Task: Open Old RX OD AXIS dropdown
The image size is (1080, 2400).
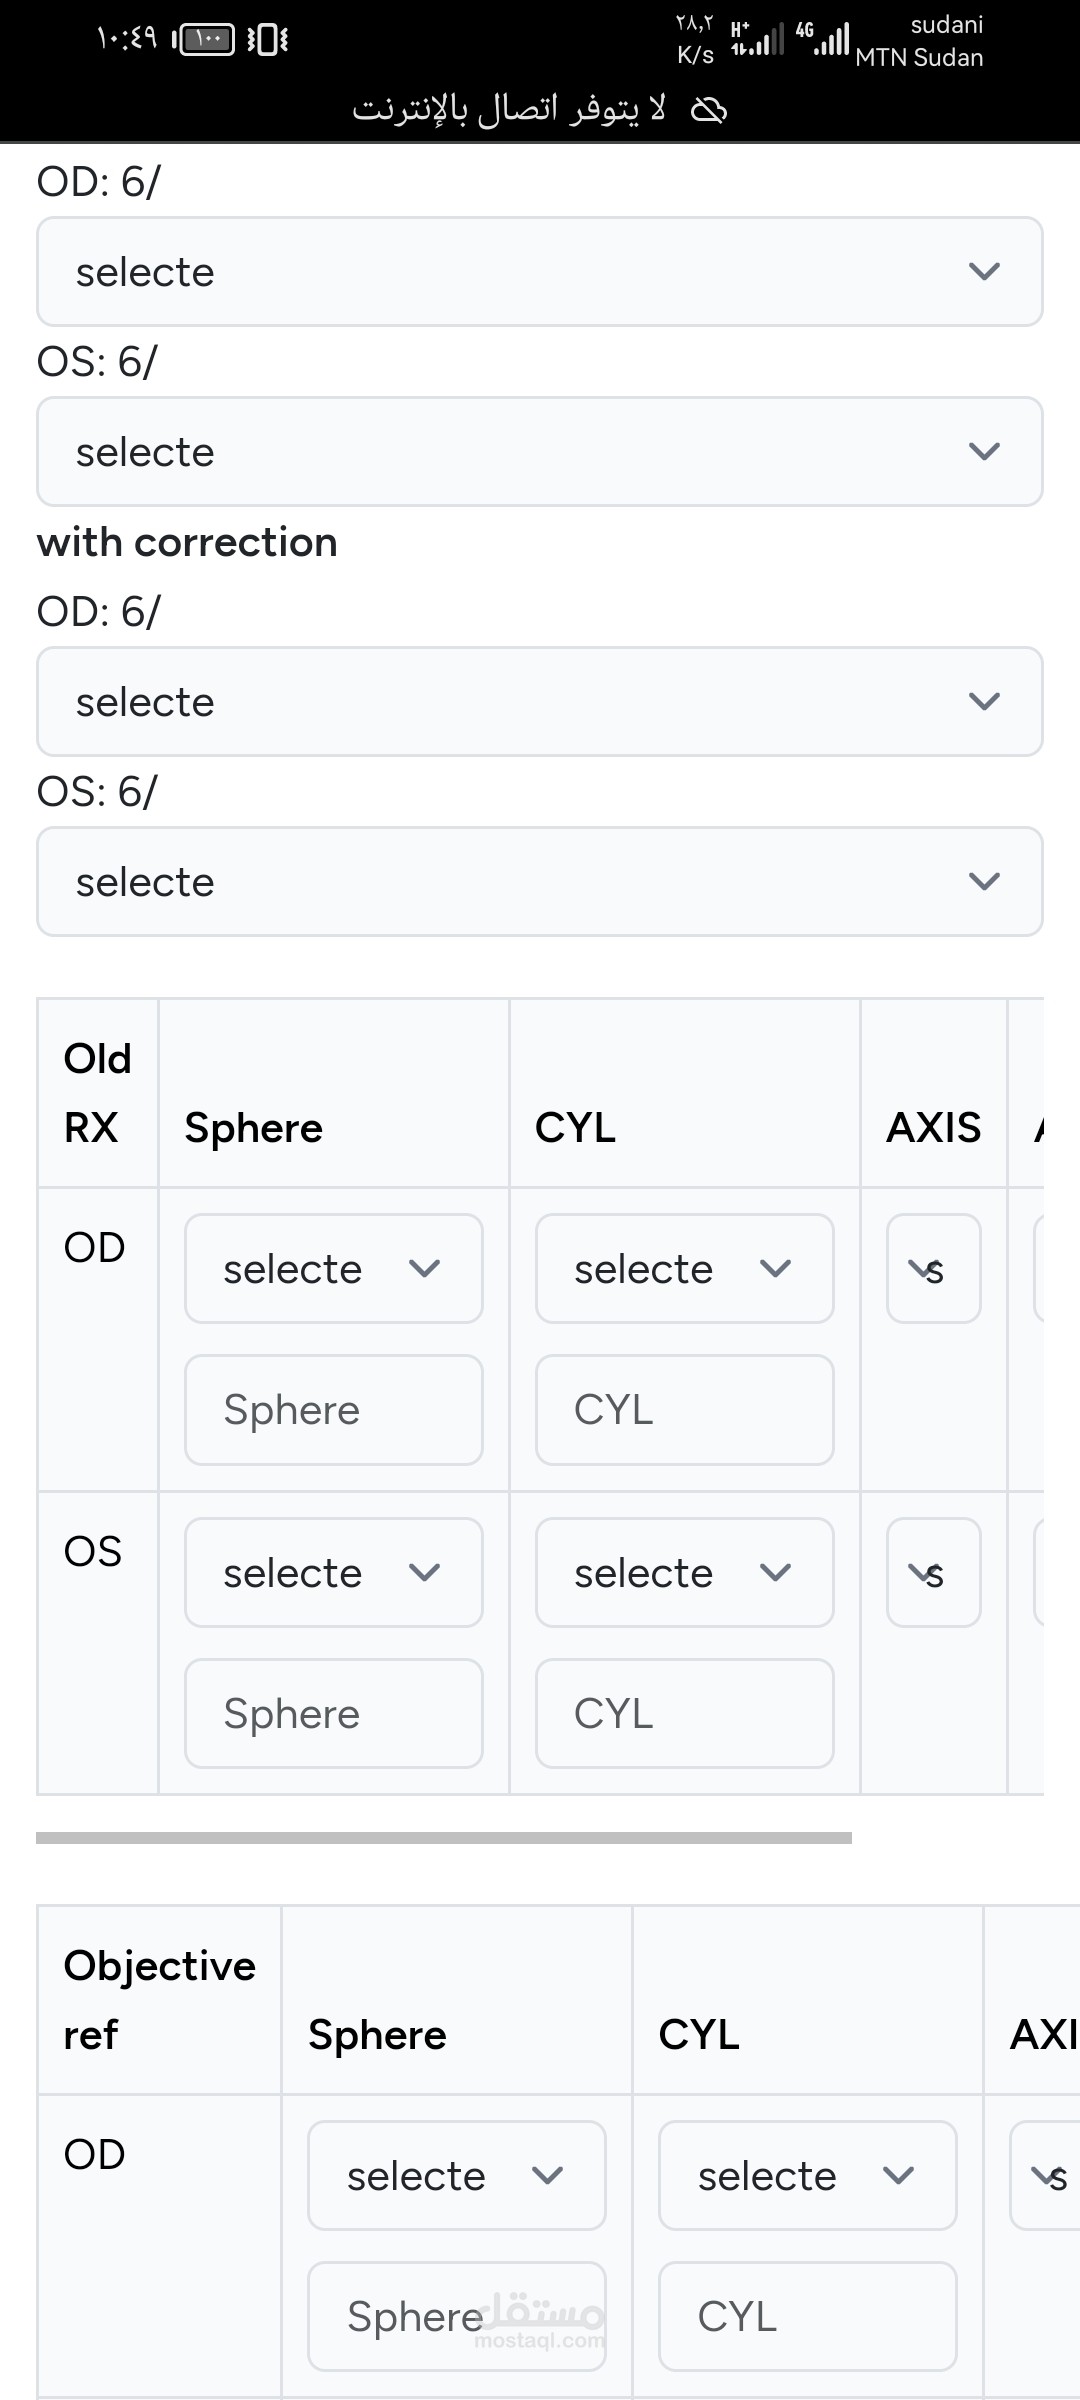Action: (933, 1269)
